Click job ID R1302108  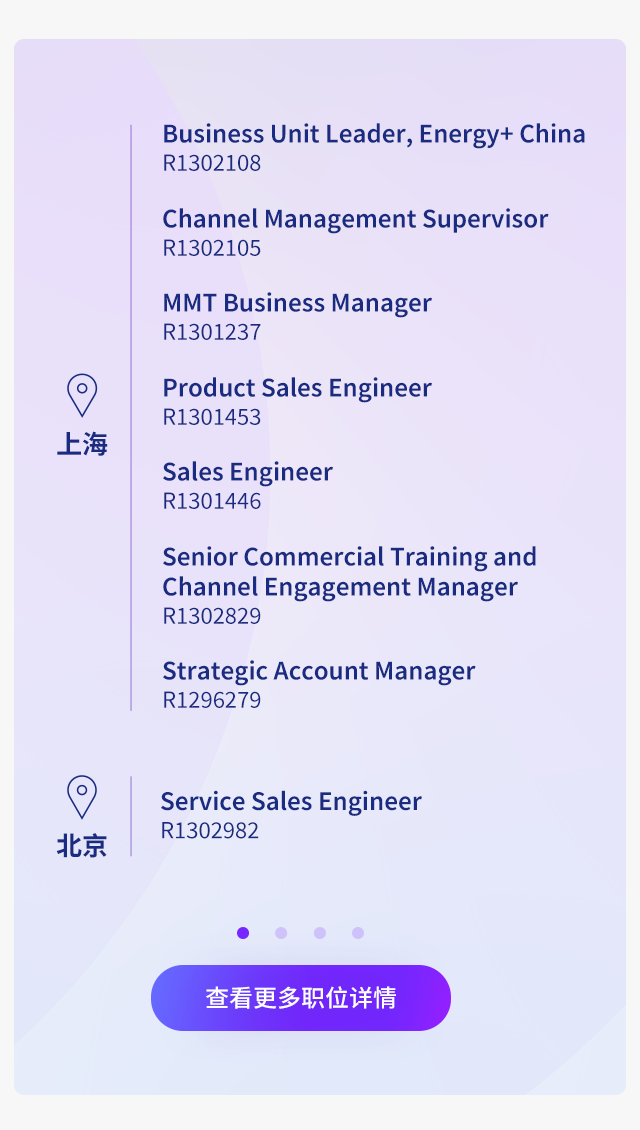click(x=212, y=164)
